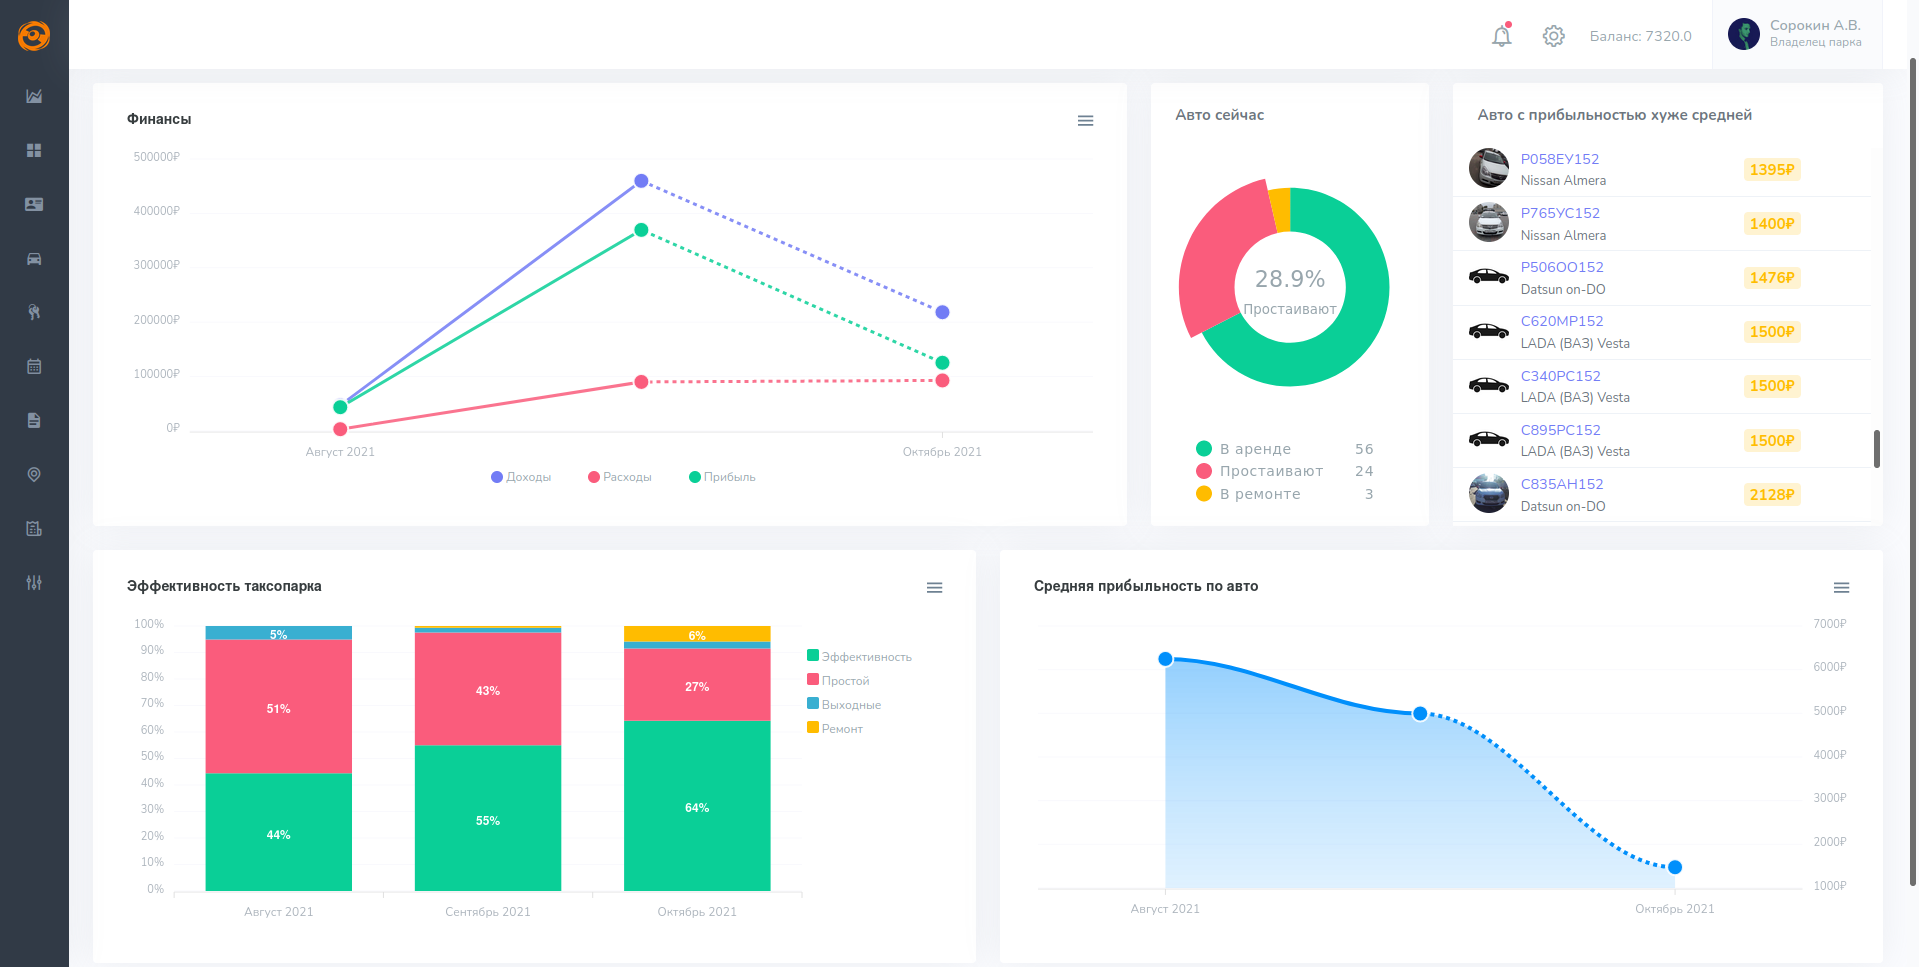This screenshot has height=967, width=1919.
Task: Click the 2128₽ badge for C835AH152
Action: point(1772,495)
